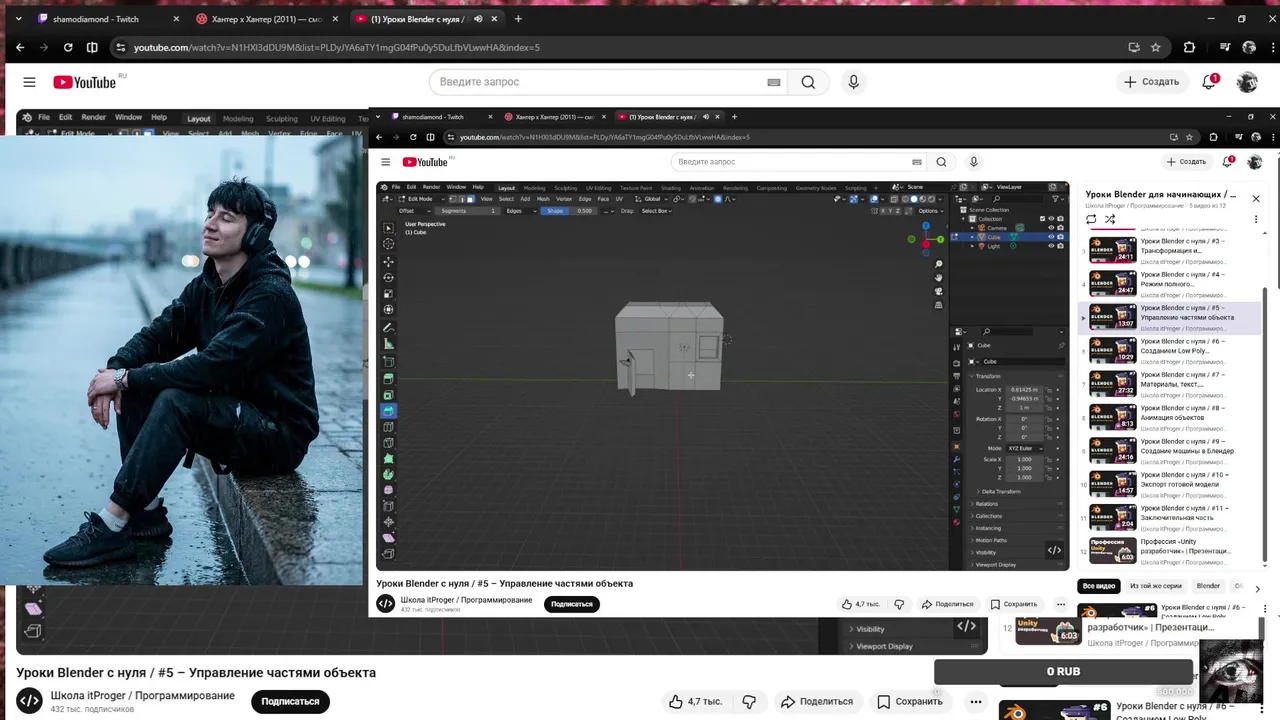This screenshot has height=720, width=1280.
Task: Choose the Spin tool in Blender's toolbar
Action: 388,475
